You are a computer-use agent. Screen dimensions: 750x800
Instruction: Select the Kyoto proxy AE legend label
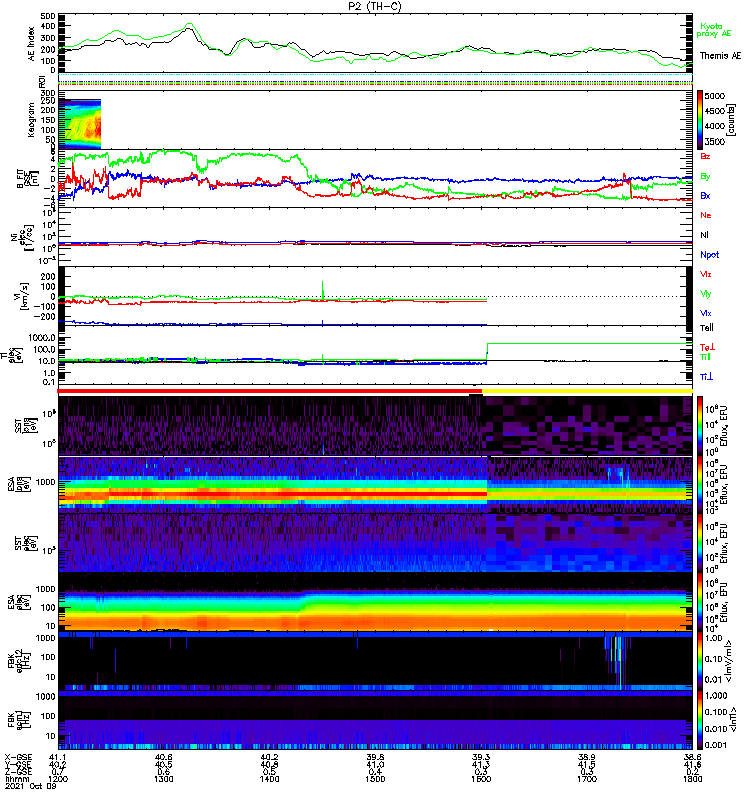click(714, 30)
